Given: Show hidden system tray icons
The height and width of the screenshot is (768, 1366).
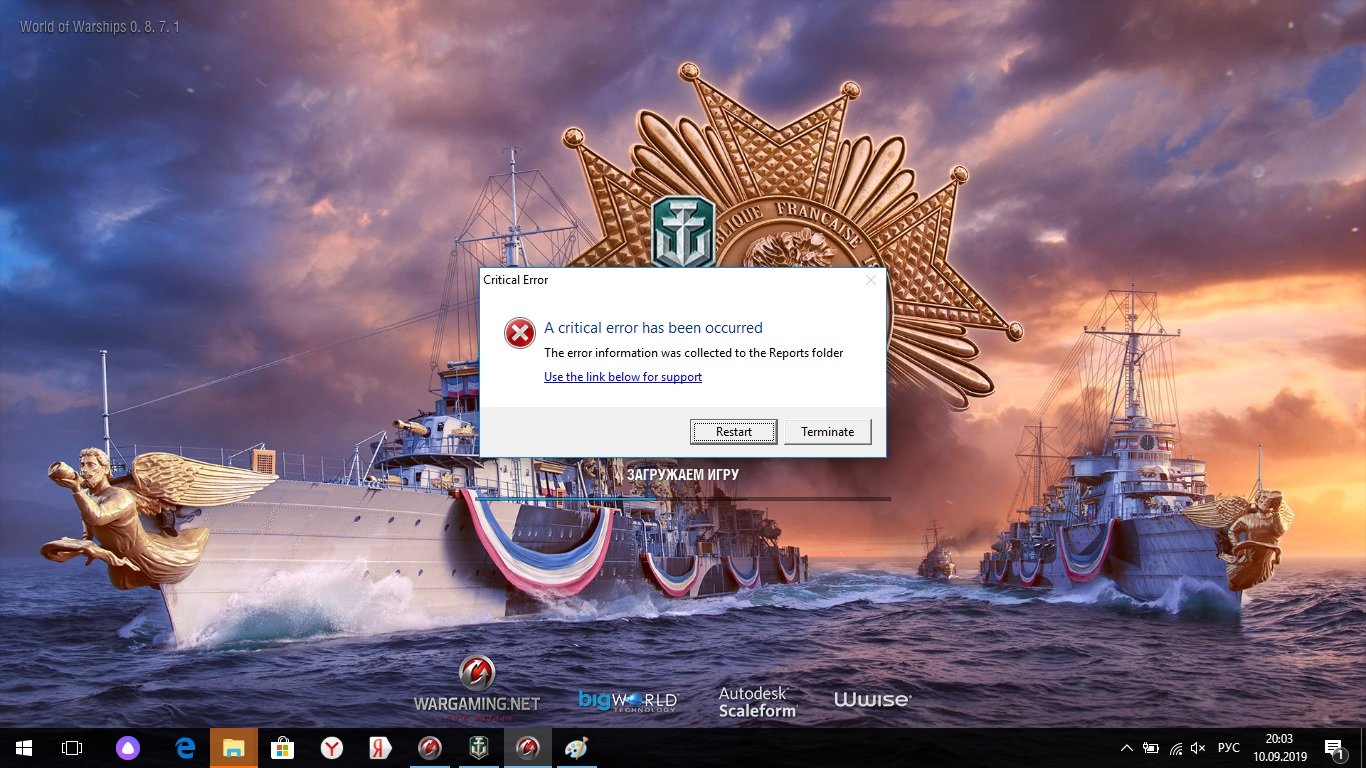Looking at the screenshot, I should click(x=1127, y=748).
